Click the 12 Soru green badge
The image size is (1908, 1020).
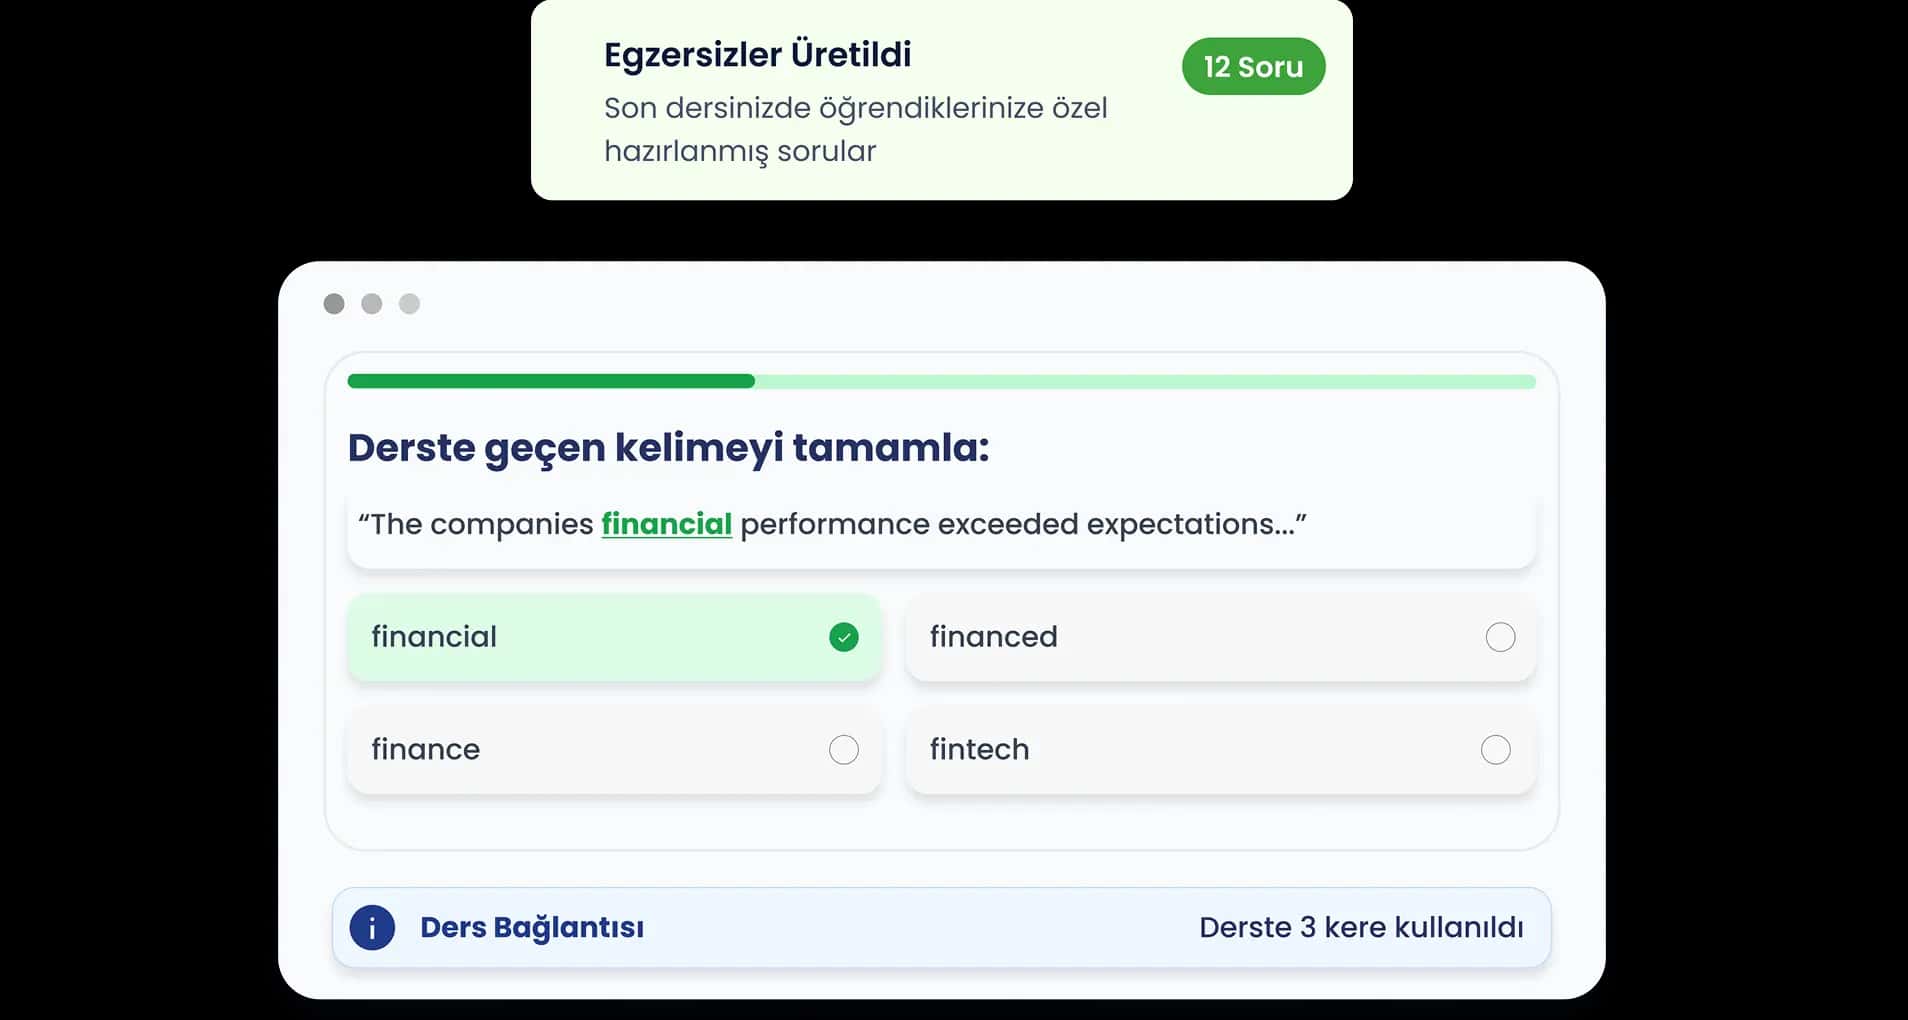1253,67
